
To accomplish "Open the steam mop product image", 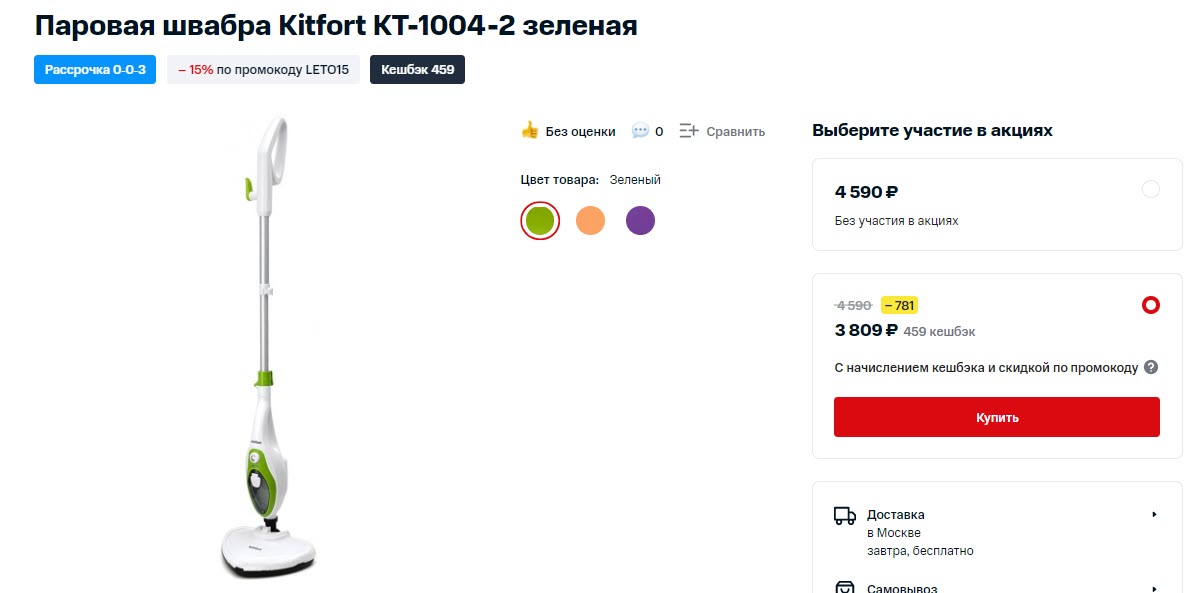I will [x=268, y=348].
